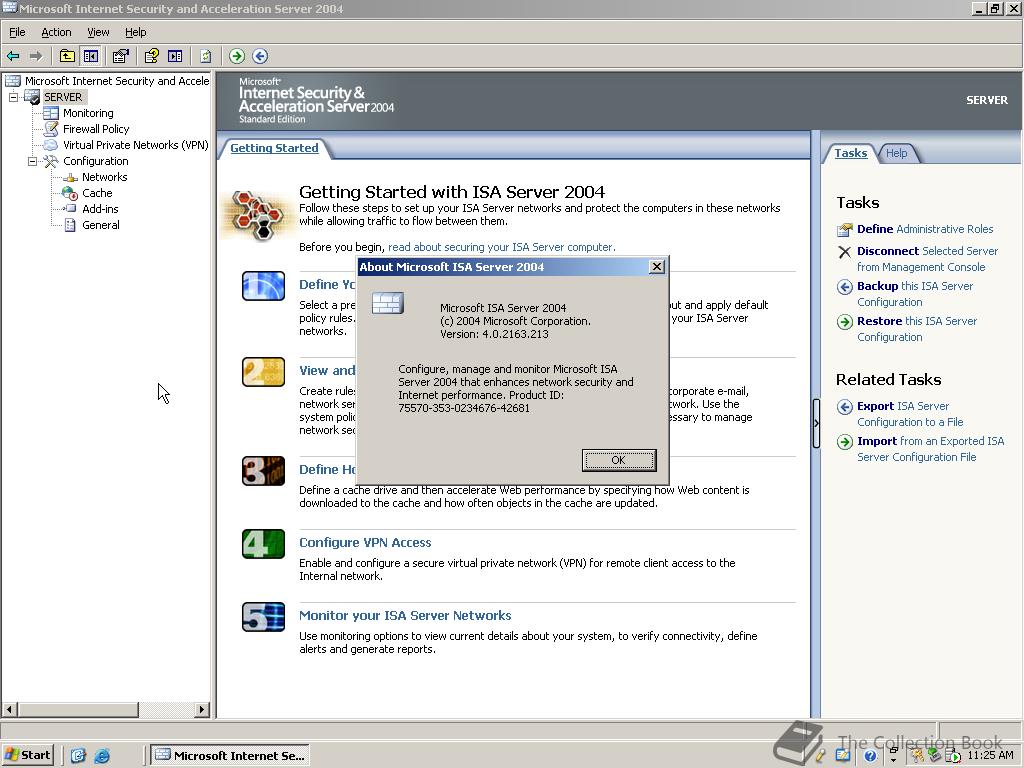Viewport: 1024px width, 768px height.
Task: Click Import from an Exported ISA Server file
Action: click(x=931, y=449)
